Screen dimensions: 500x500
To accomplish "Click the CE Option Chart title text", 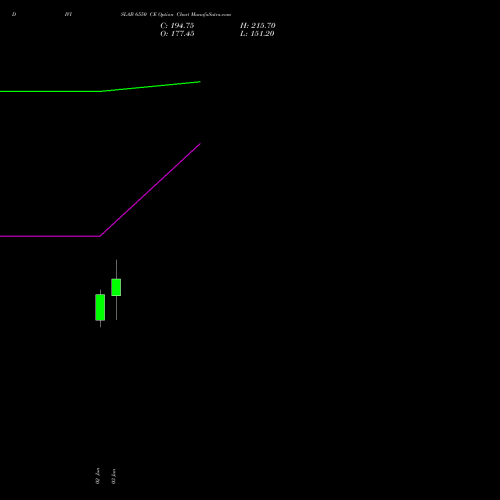I will click(176, 14).
